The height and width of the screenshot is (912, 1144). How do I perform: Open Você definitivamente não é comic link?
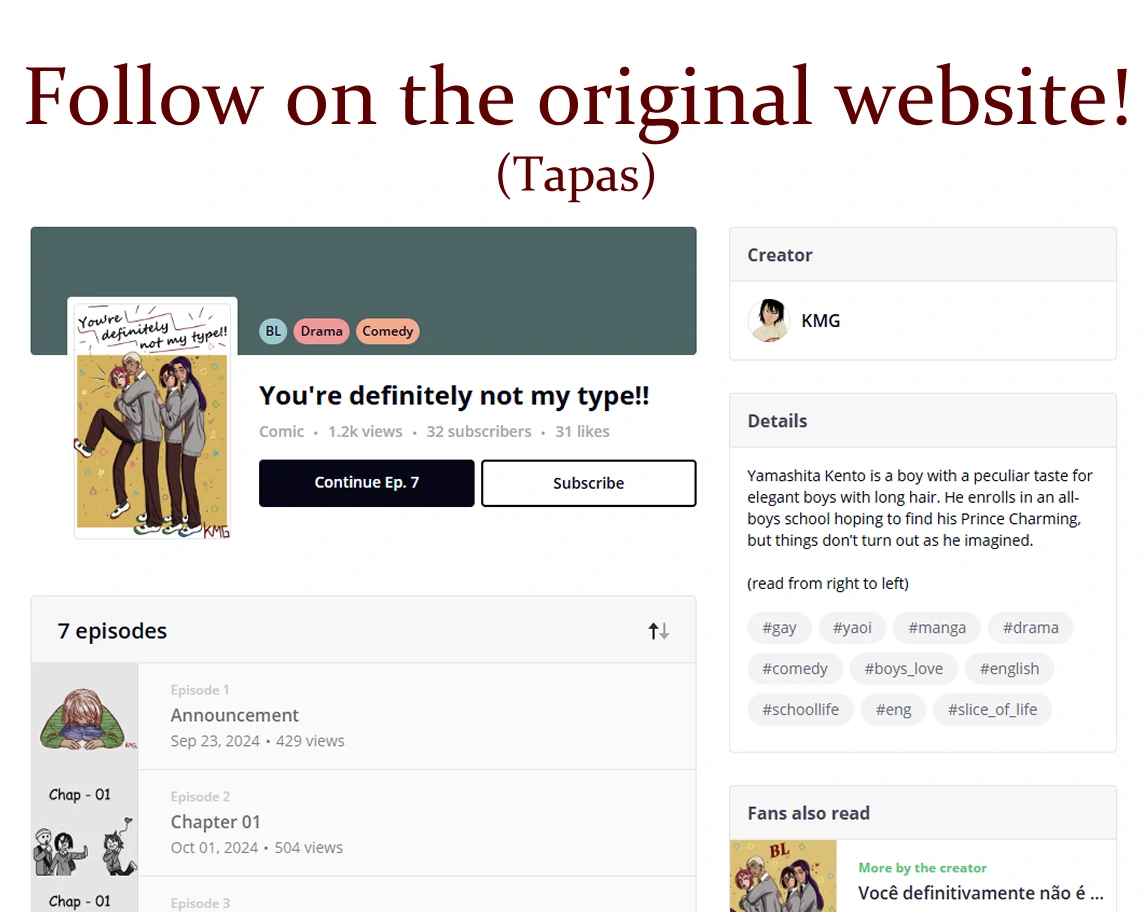tap(981, 893)
